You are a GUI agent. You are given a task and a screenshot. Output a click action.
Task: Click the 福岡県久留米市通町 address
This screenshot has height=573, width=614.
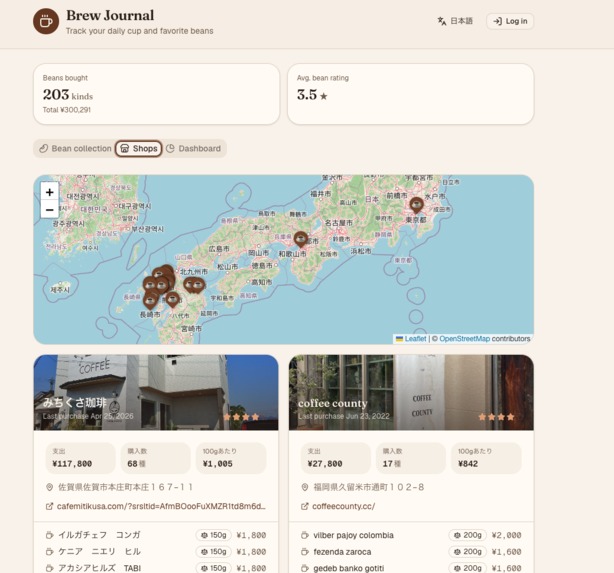click(x=368, y=487)
